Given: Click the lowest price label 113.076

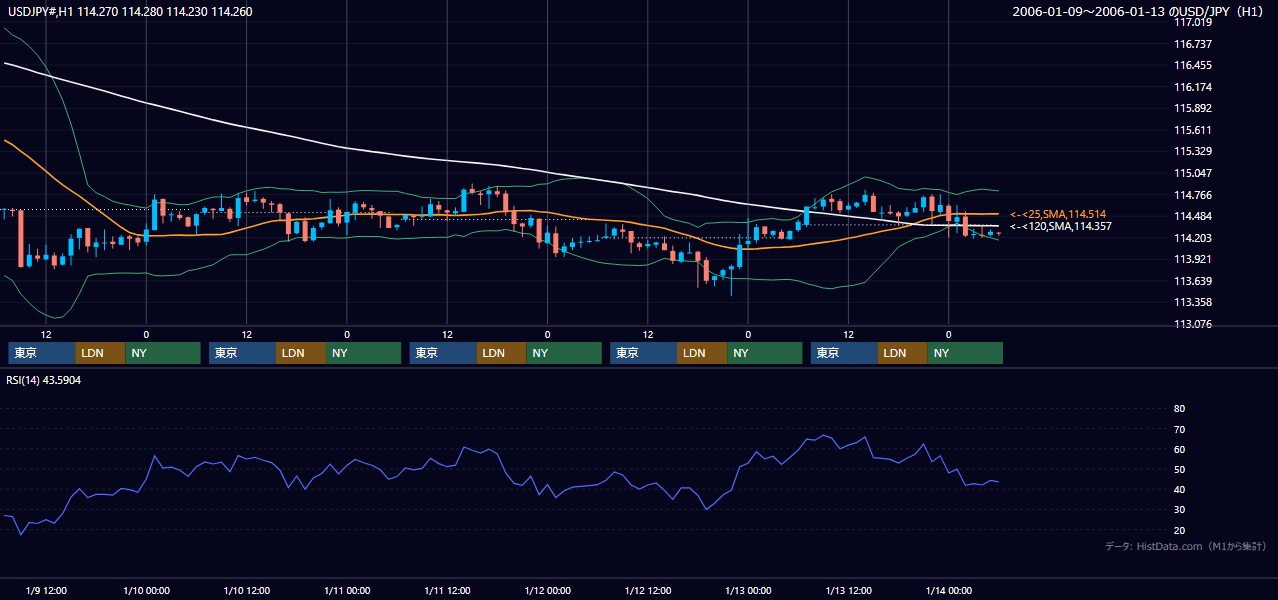Looking at the screenshot, I should click(x=1192, y=324).
